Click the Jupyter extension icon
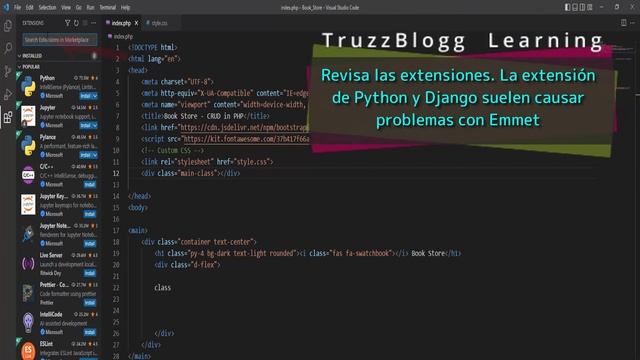 click(28, 116)
